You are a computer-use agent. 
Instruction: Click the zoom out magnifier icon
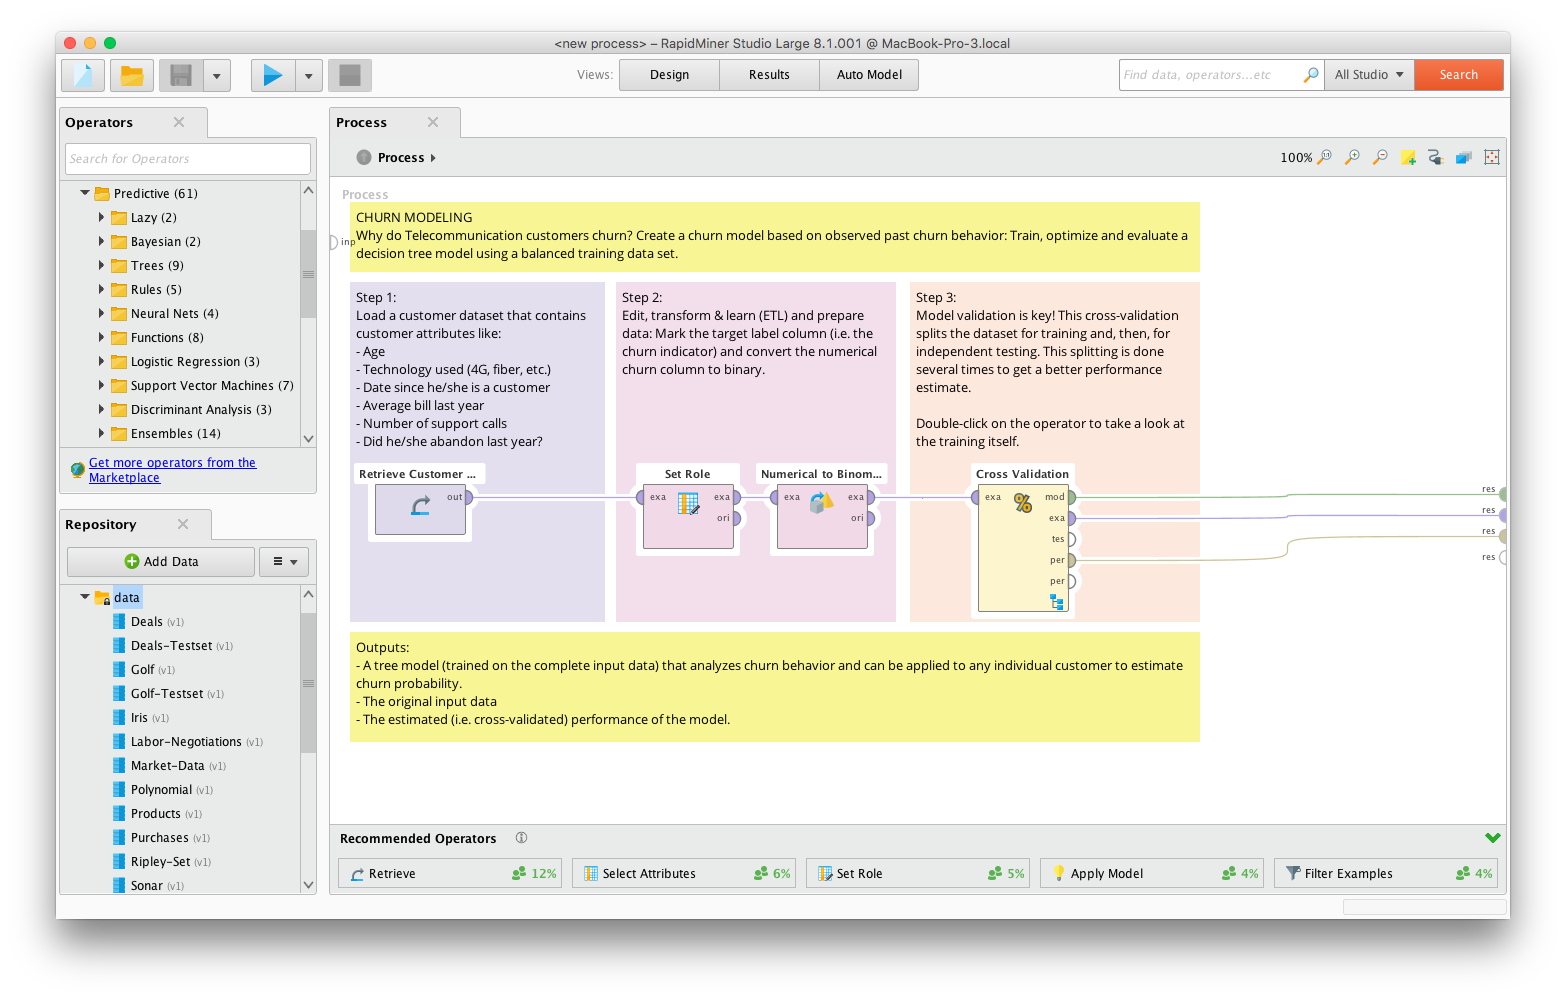1380,158
